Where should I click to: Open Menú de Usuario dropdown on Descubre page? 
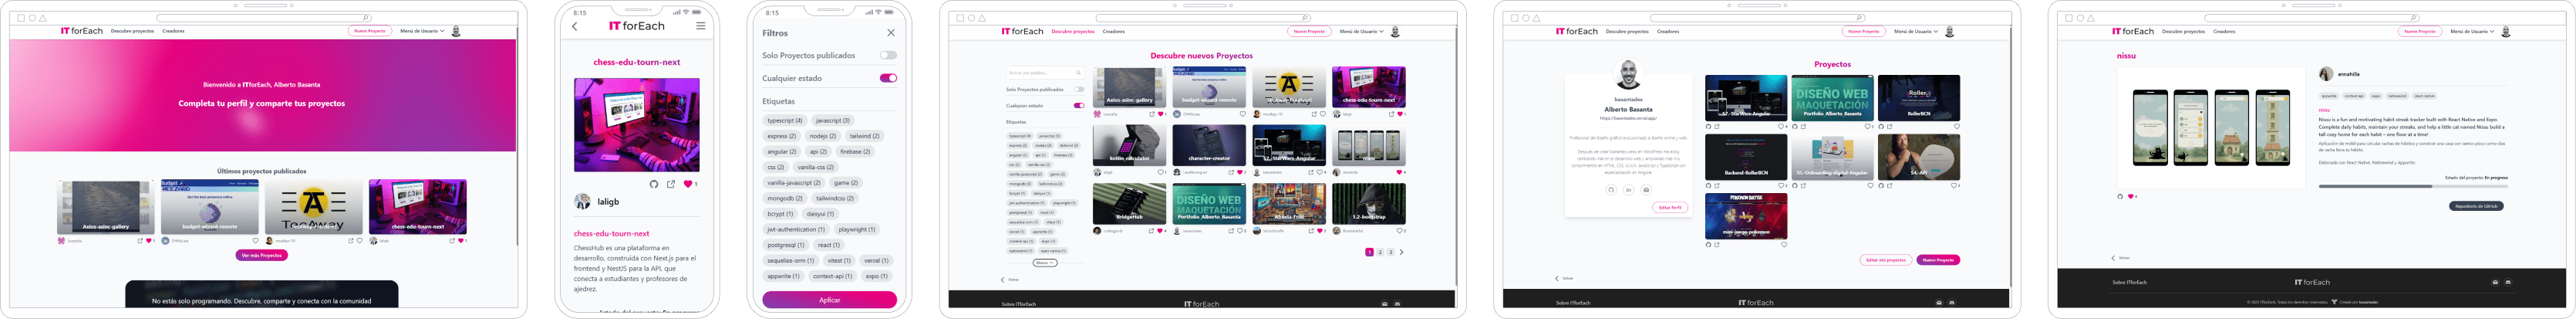point(1361,31)
